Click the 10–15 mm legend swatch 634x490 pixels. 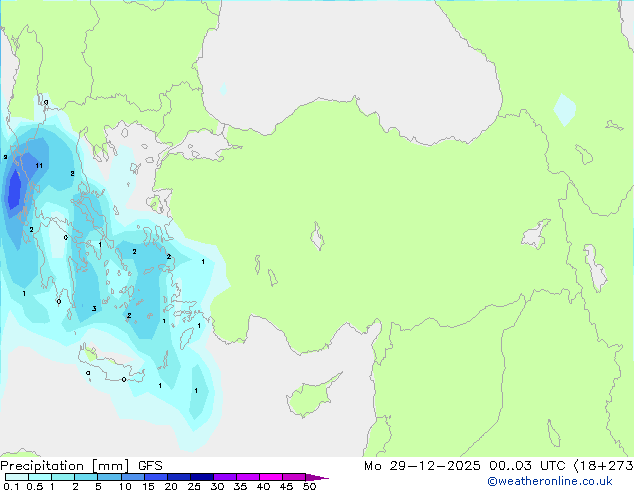[132, 477]
